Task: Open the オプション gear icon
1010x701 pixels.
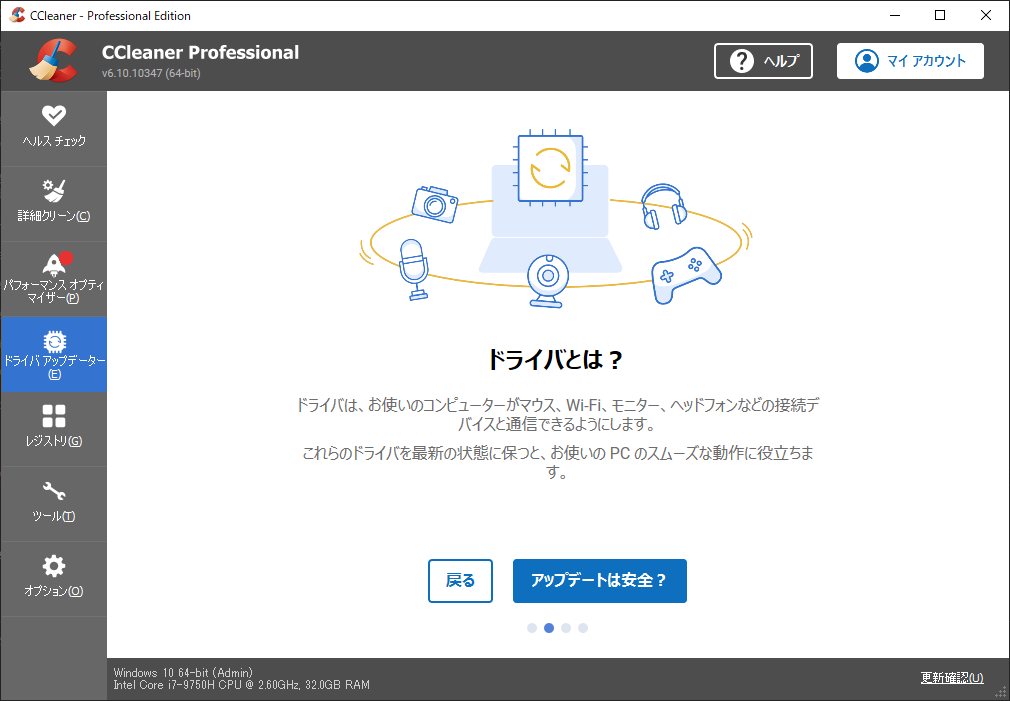Action: click(x=53, y=566)
